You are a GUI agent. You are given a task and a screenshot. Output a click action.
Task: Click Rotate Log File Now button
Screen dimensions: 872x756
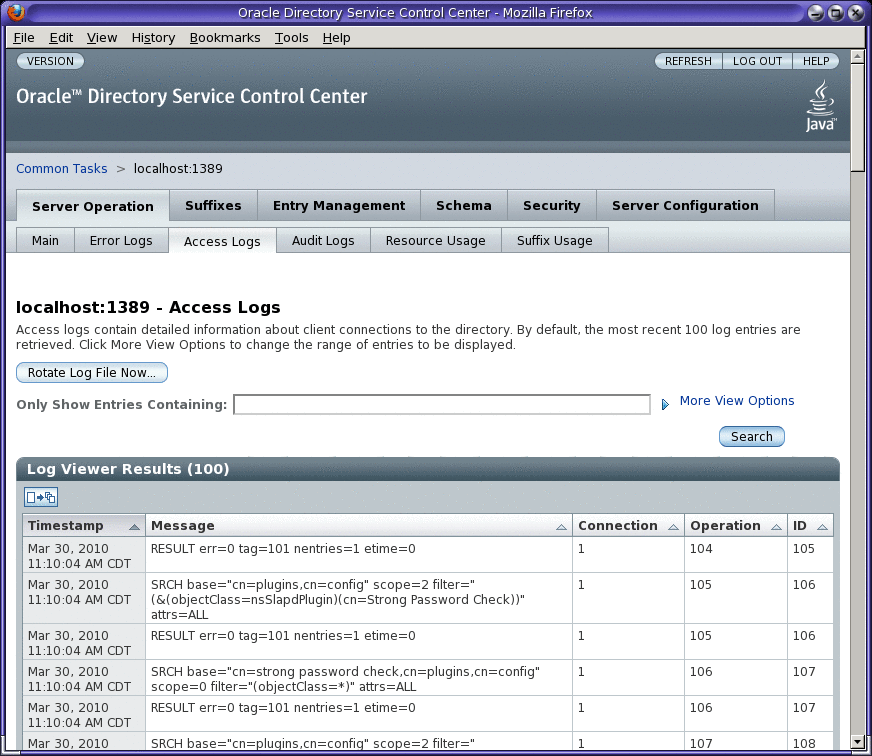pyautogui.click(x=92, y=372)
